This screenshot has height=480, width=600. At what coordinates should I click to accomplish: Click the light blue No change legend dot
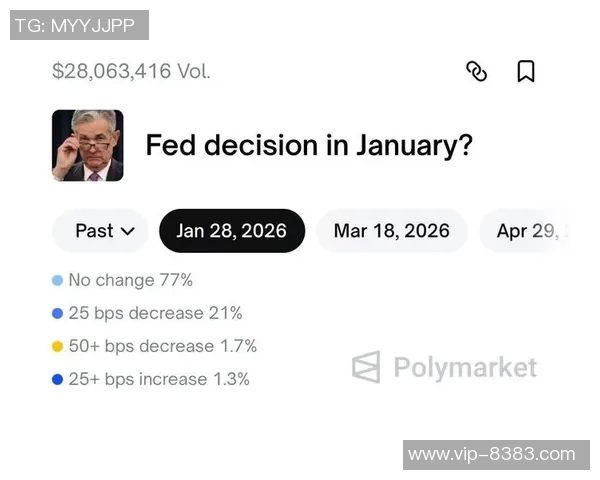[x=58, y=281]
